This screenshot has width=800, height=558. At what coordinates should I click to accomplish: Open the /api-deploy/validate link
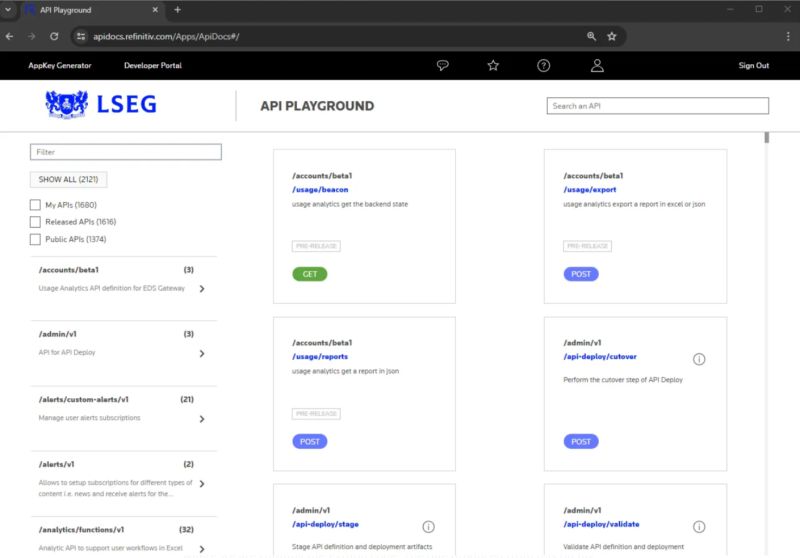[x=601, y=524]
